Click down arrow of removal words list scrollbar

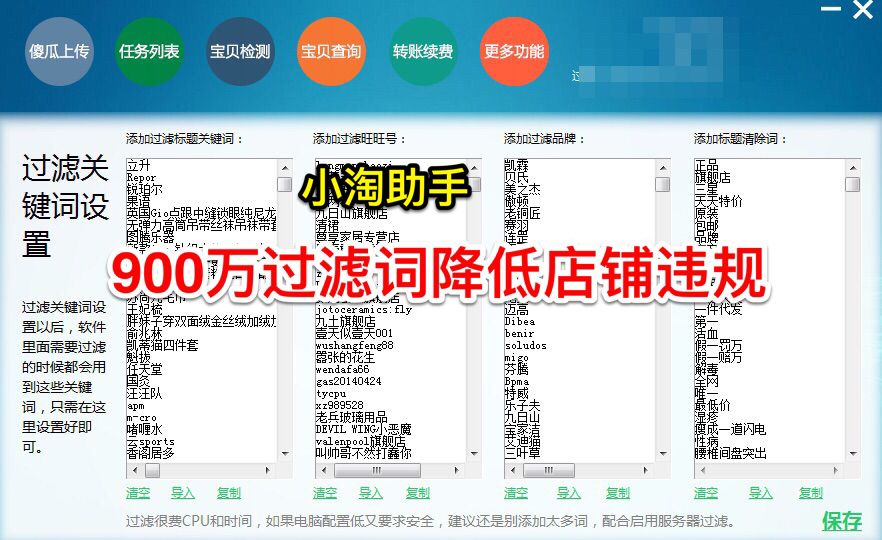(853, 453)
